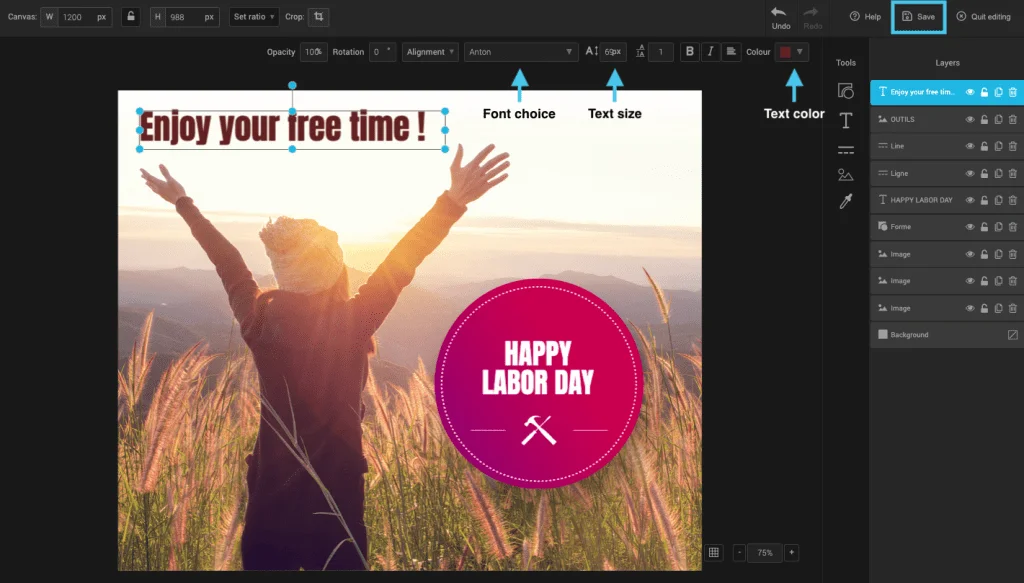Hide the Line layer
The height and width of the screenshot is (583, 1024).
coord(970,146)
